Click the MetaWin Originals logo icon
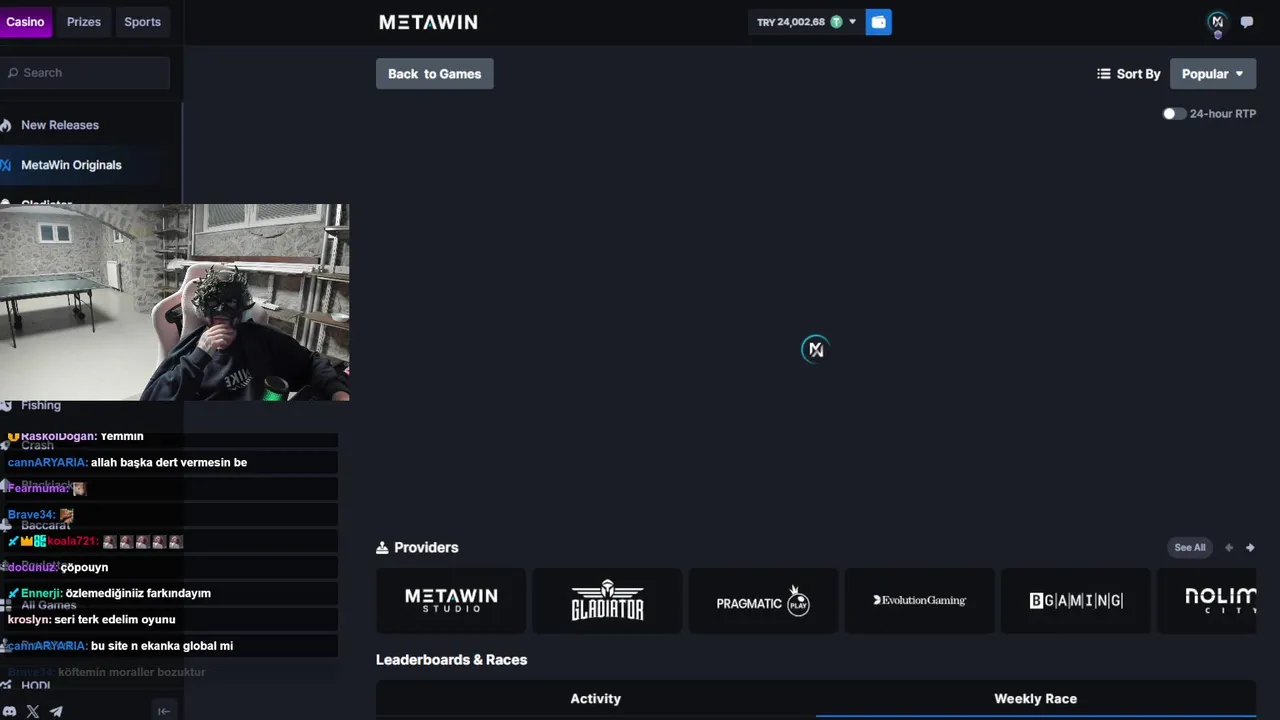 point(5,165)
